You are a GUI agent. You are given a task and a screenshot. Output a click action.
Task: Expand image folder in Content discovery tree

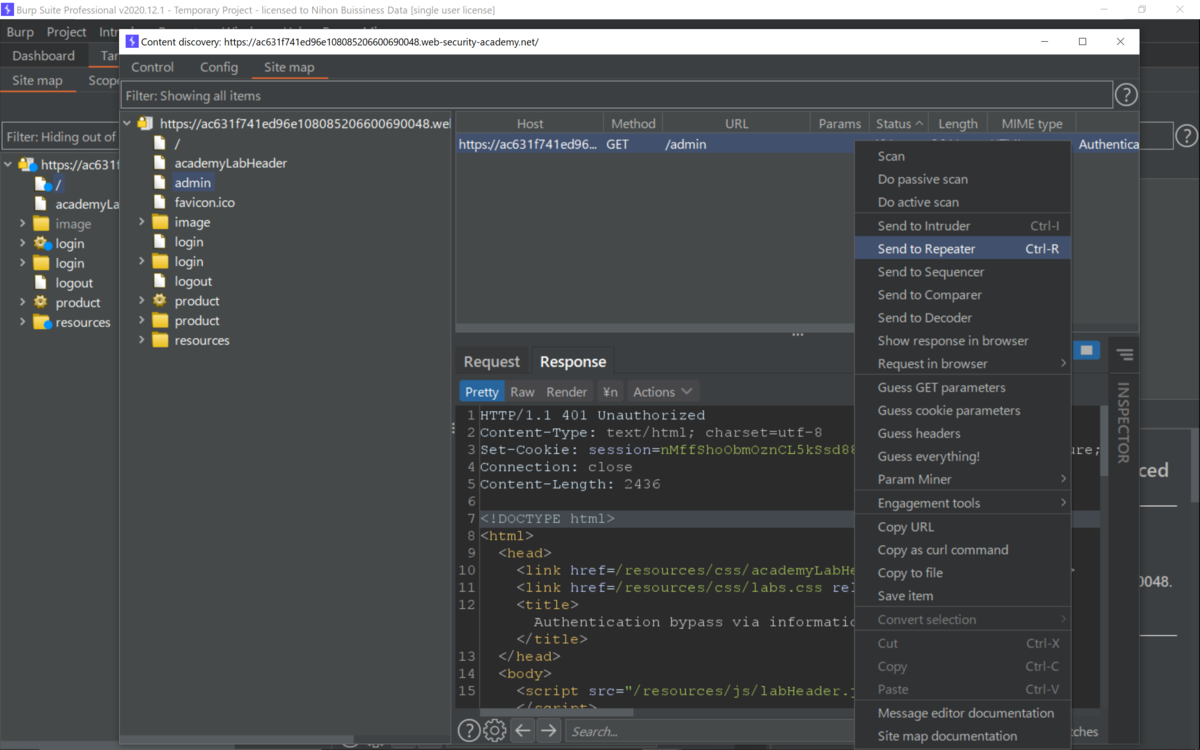[x=141, y=222]
